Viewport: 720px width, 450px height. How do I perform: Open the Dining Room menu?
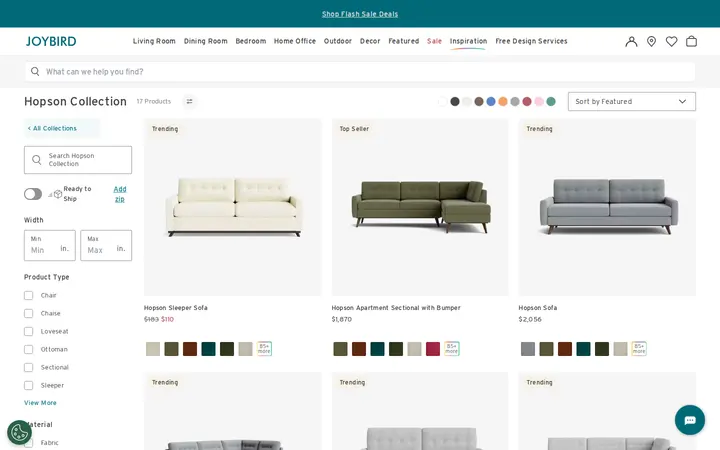point(206,41)
